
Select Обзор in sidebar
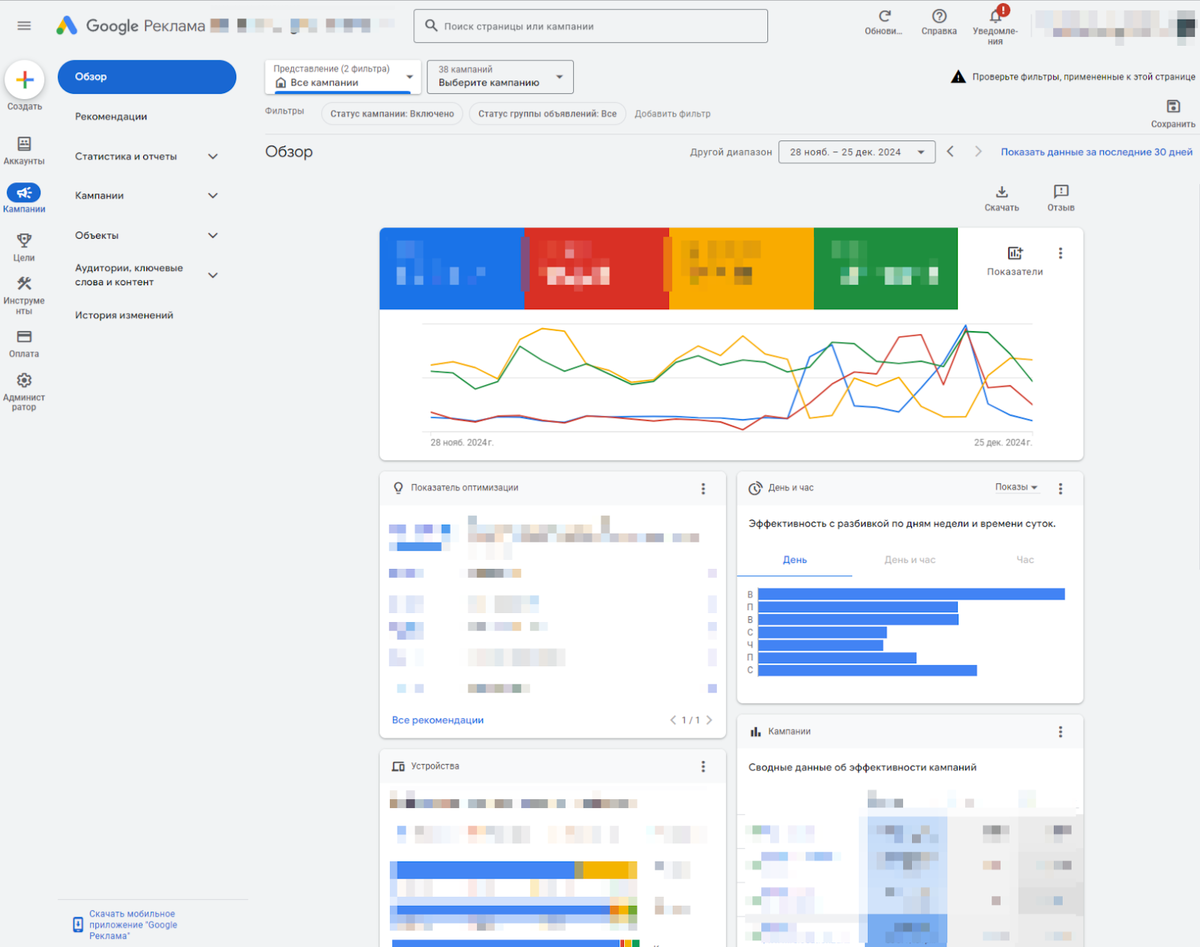point(147,77)
